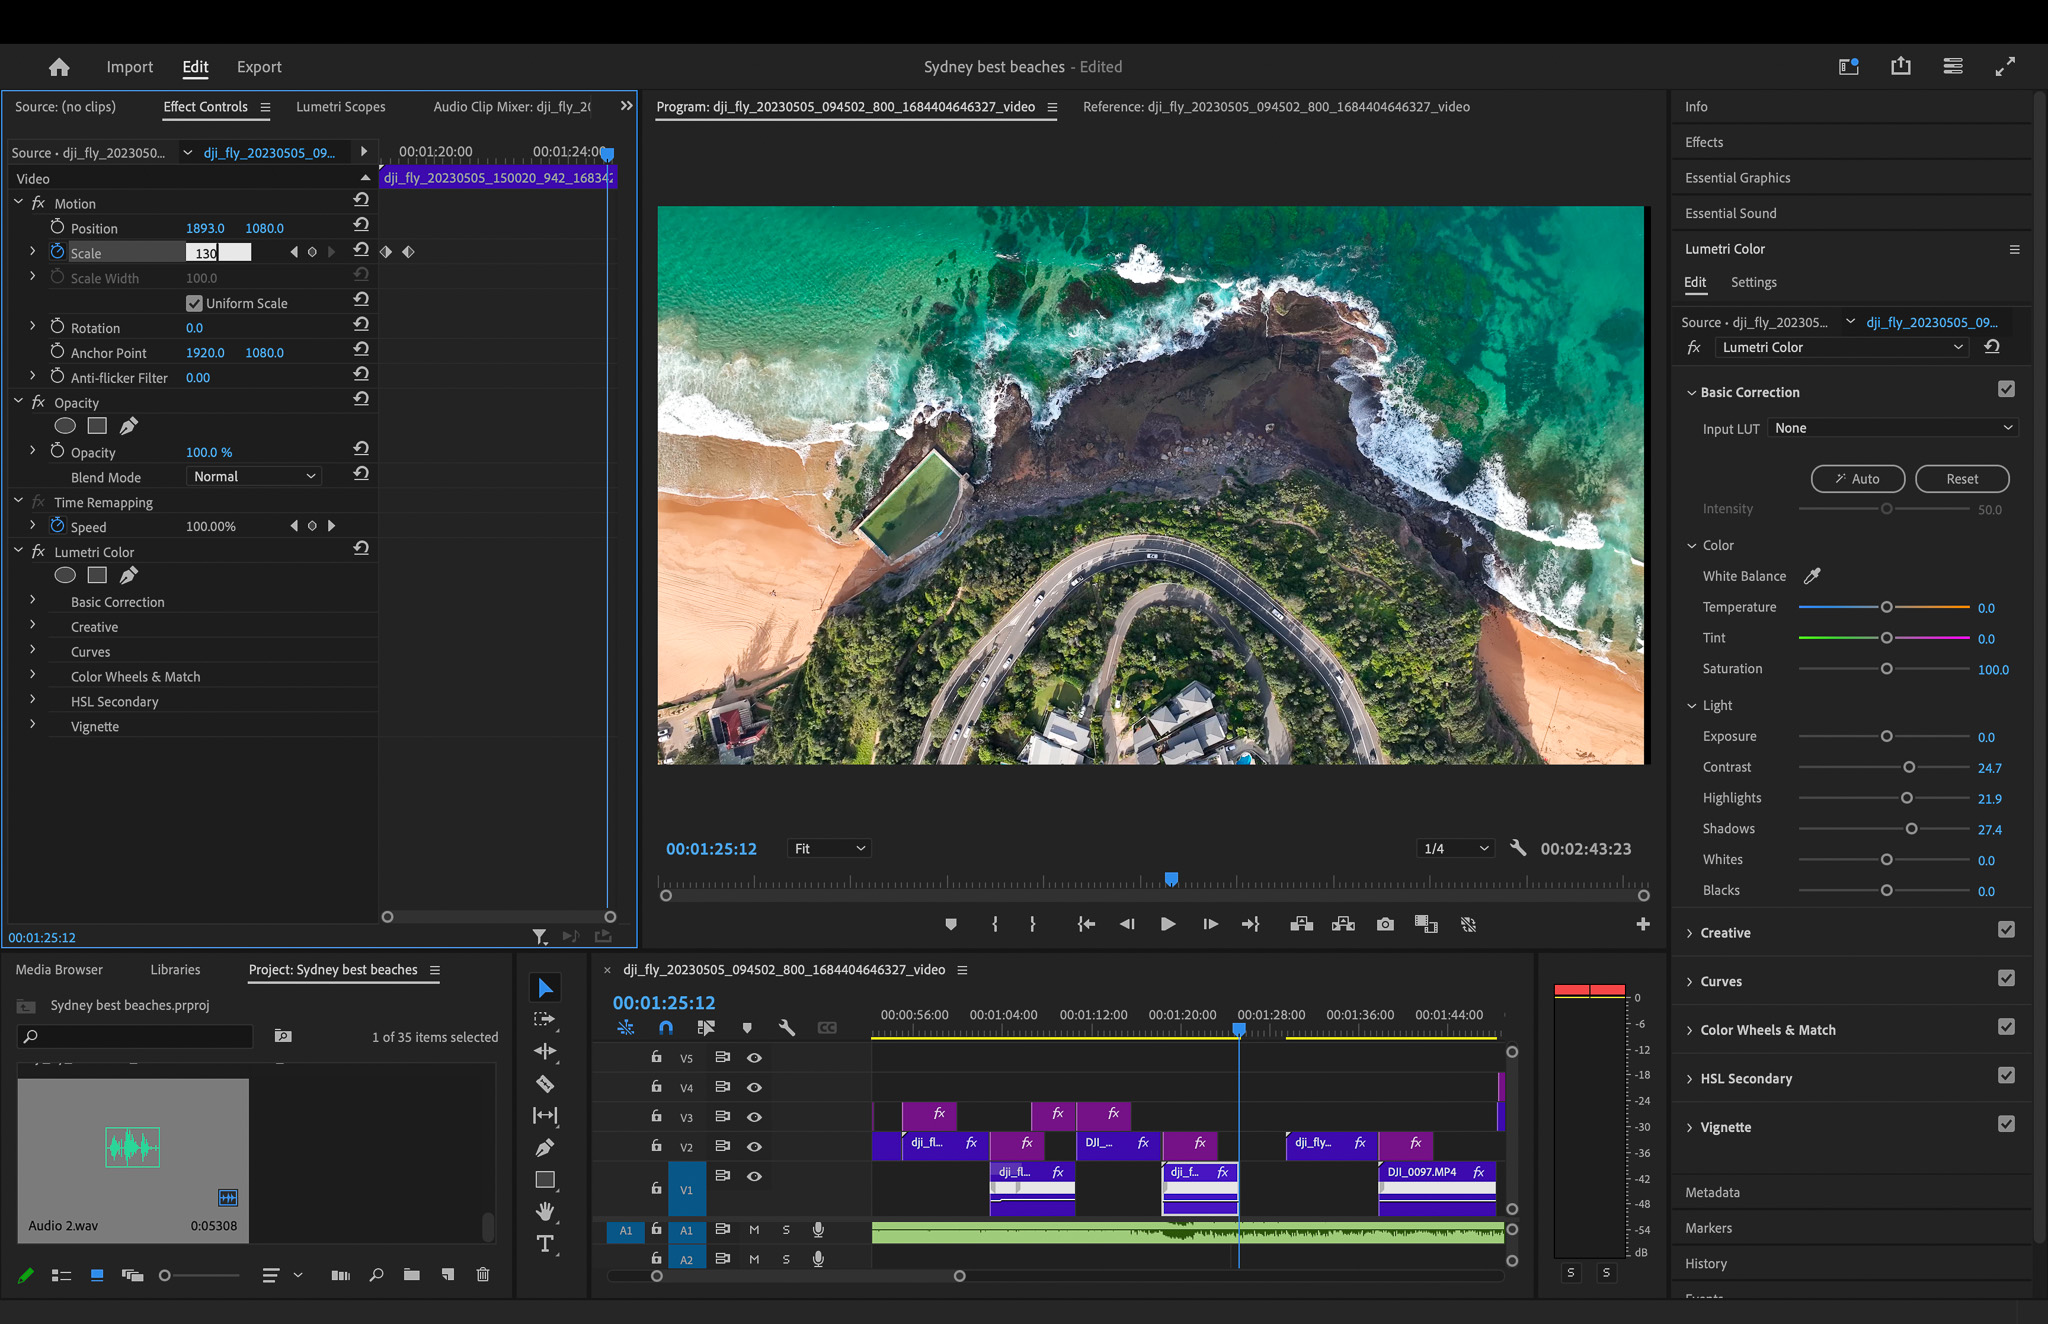Click Play in Program Monitor
Image resolution: width=2048 pixels, height=1324 pixels.
click(1167, 925)
